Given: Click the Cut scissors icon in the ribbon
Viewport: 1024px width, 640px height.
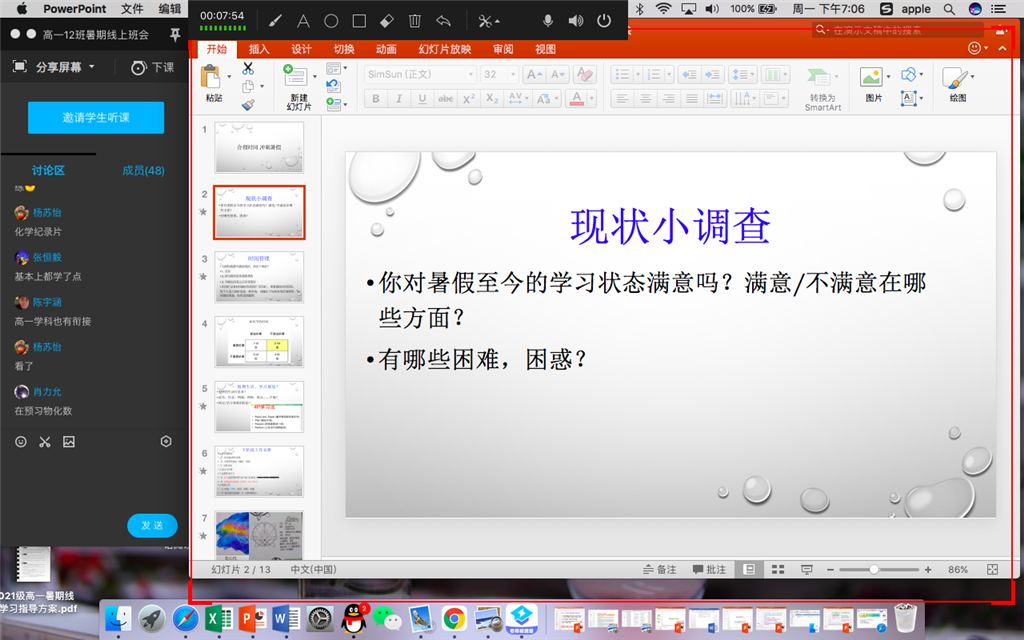Looking at the screenshot, I should (248, 69).
